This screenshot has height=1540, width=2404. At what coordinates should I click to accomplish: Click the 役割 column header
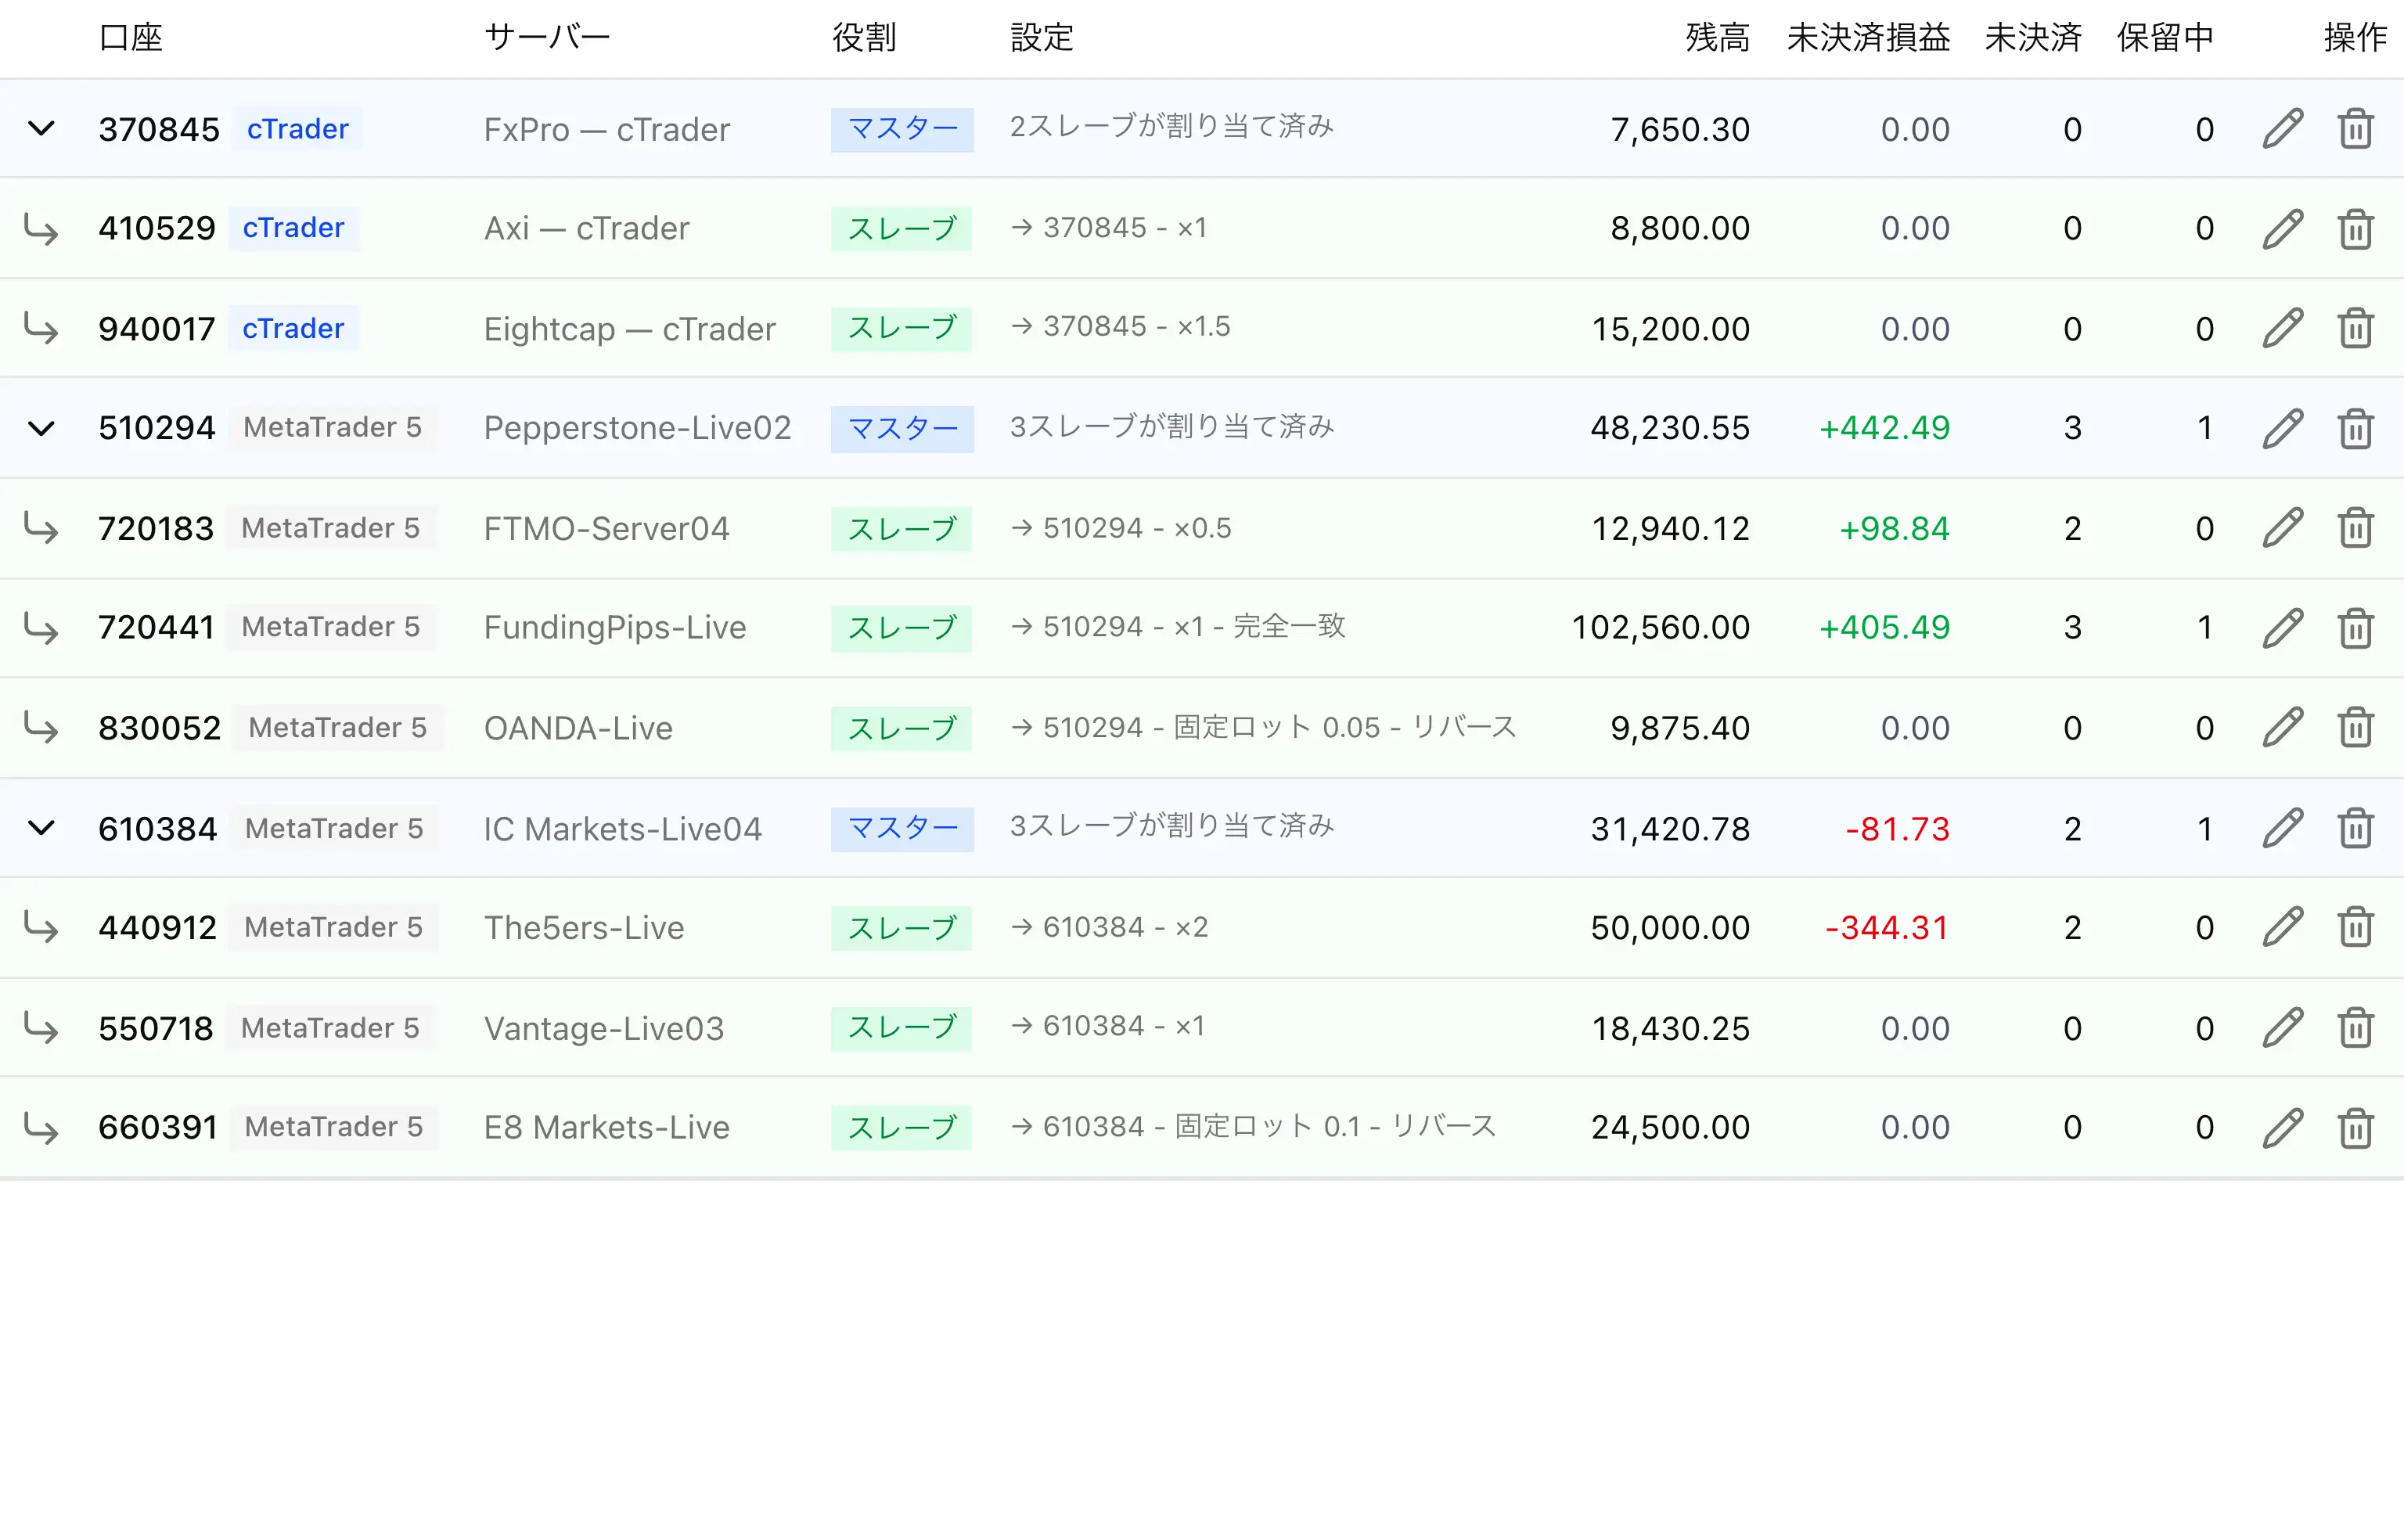coord(864,38)
